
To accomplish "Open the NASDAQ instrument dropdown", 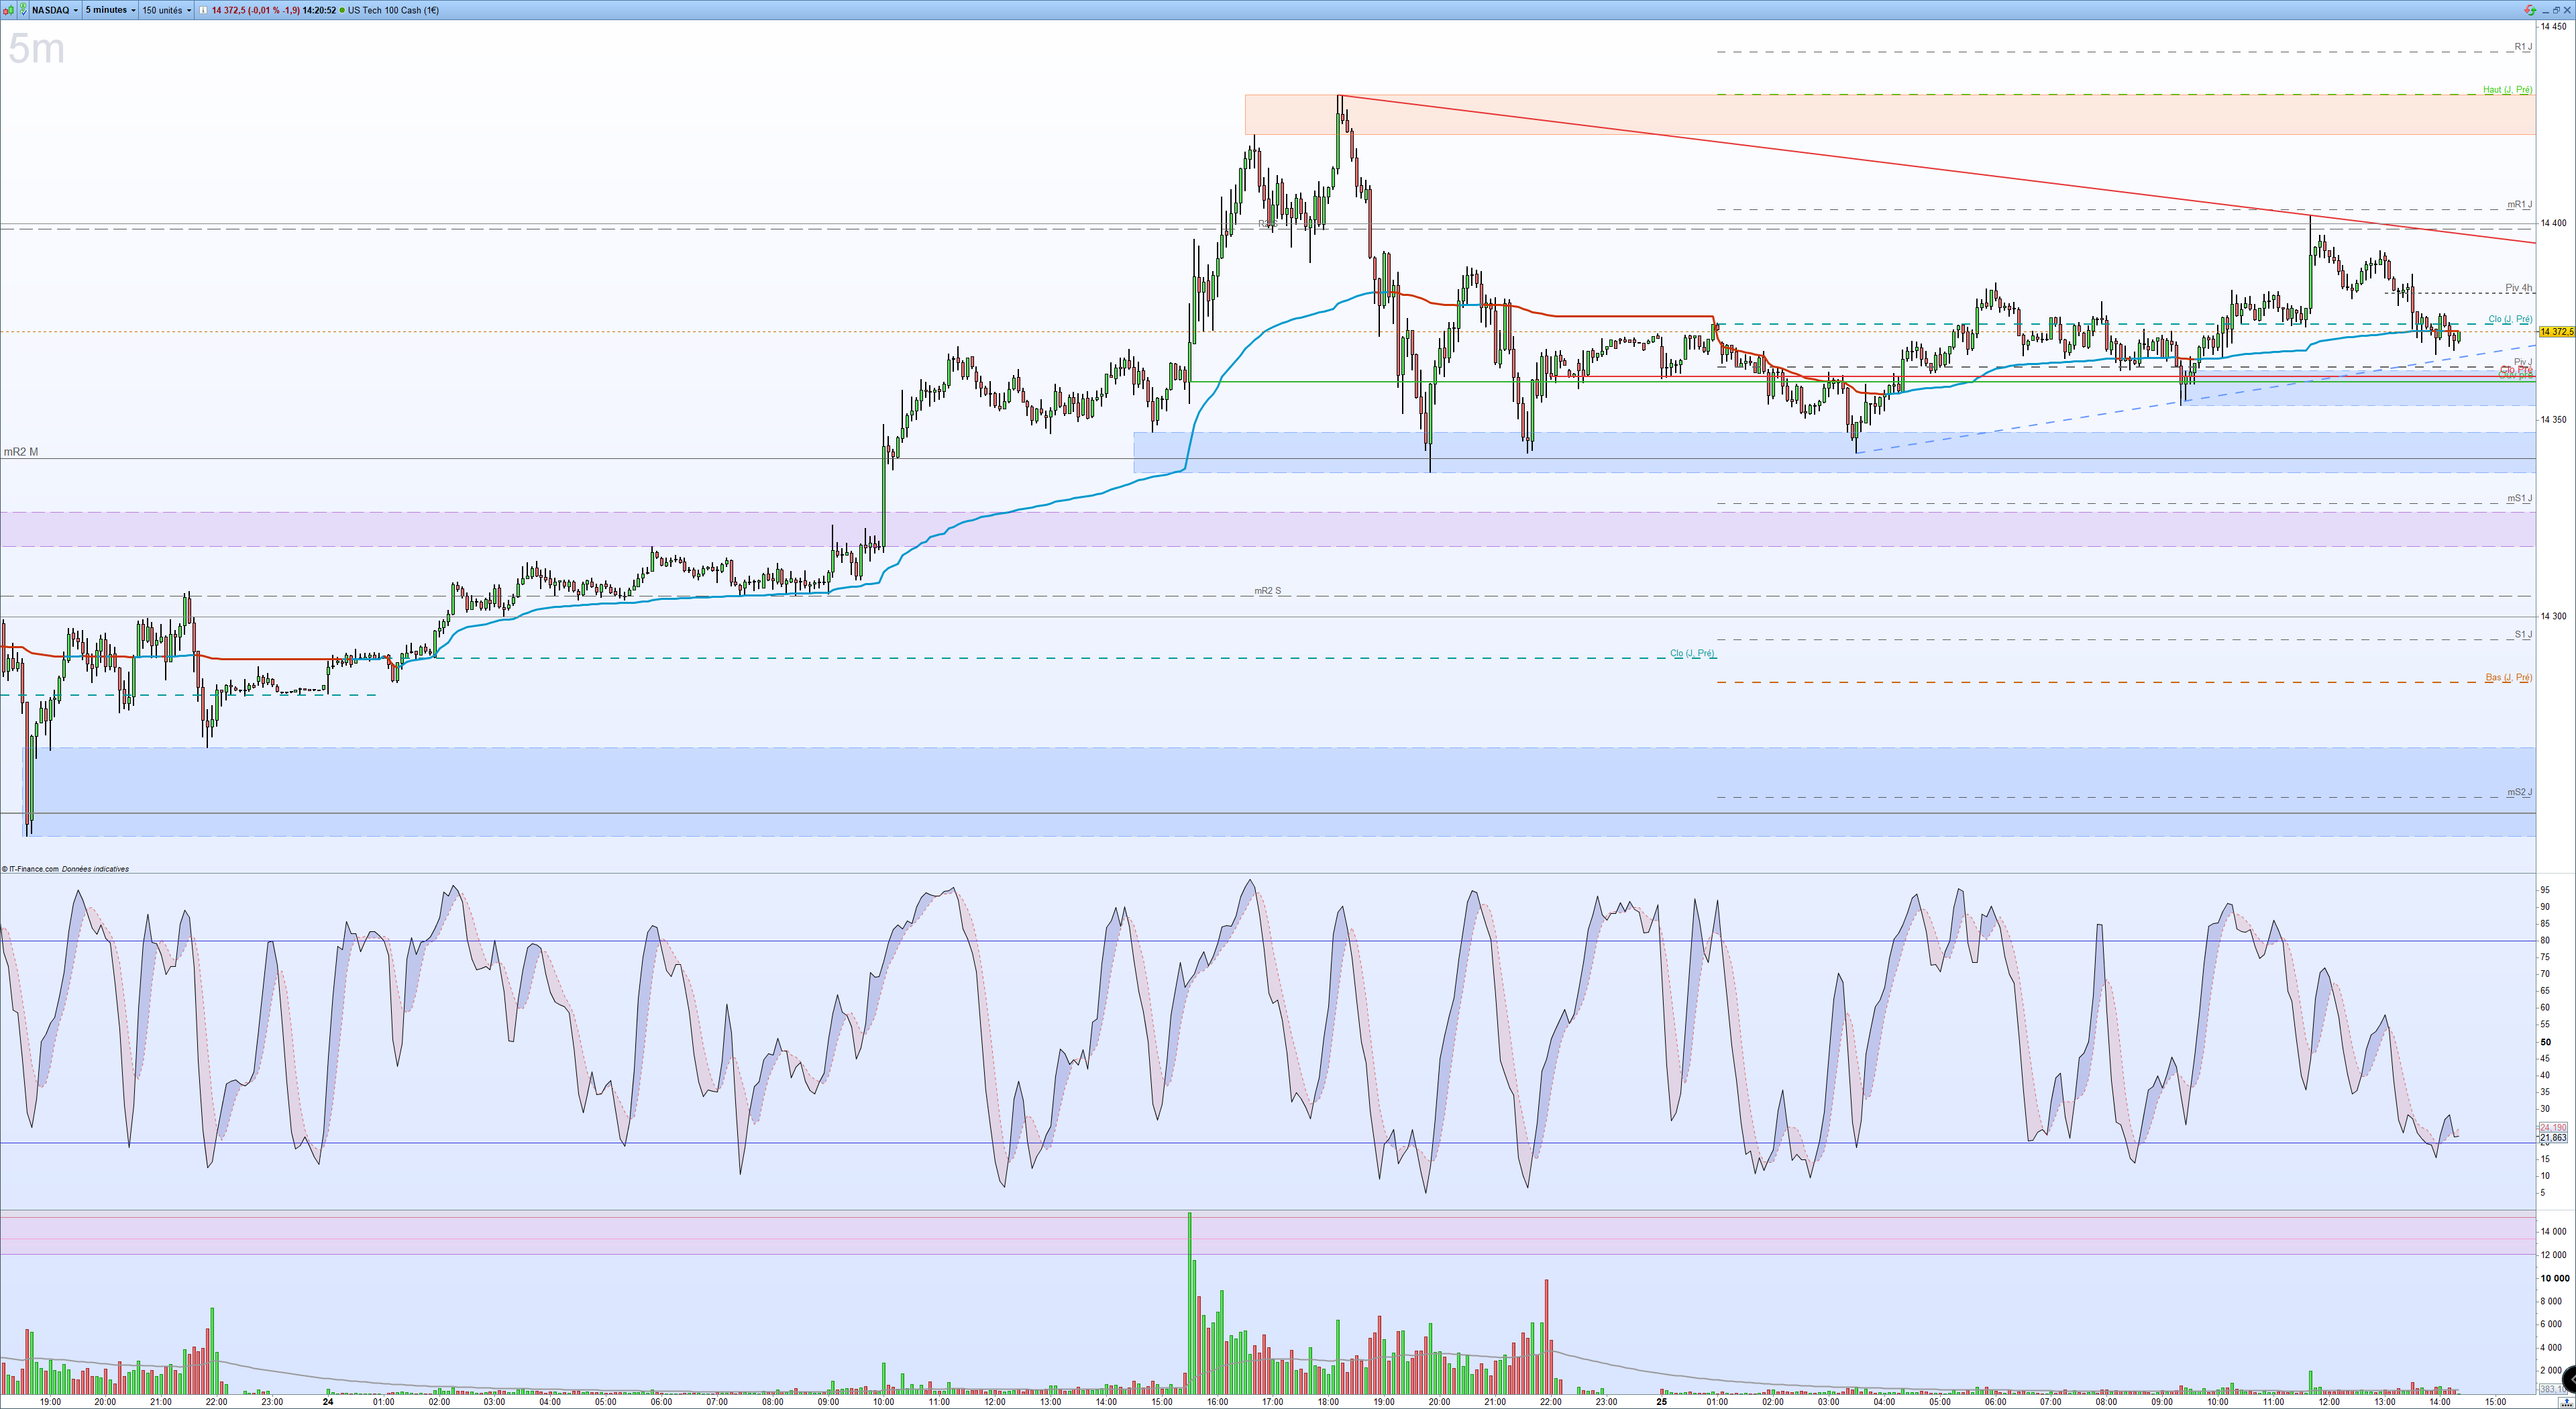I will [x=54, y=10].
